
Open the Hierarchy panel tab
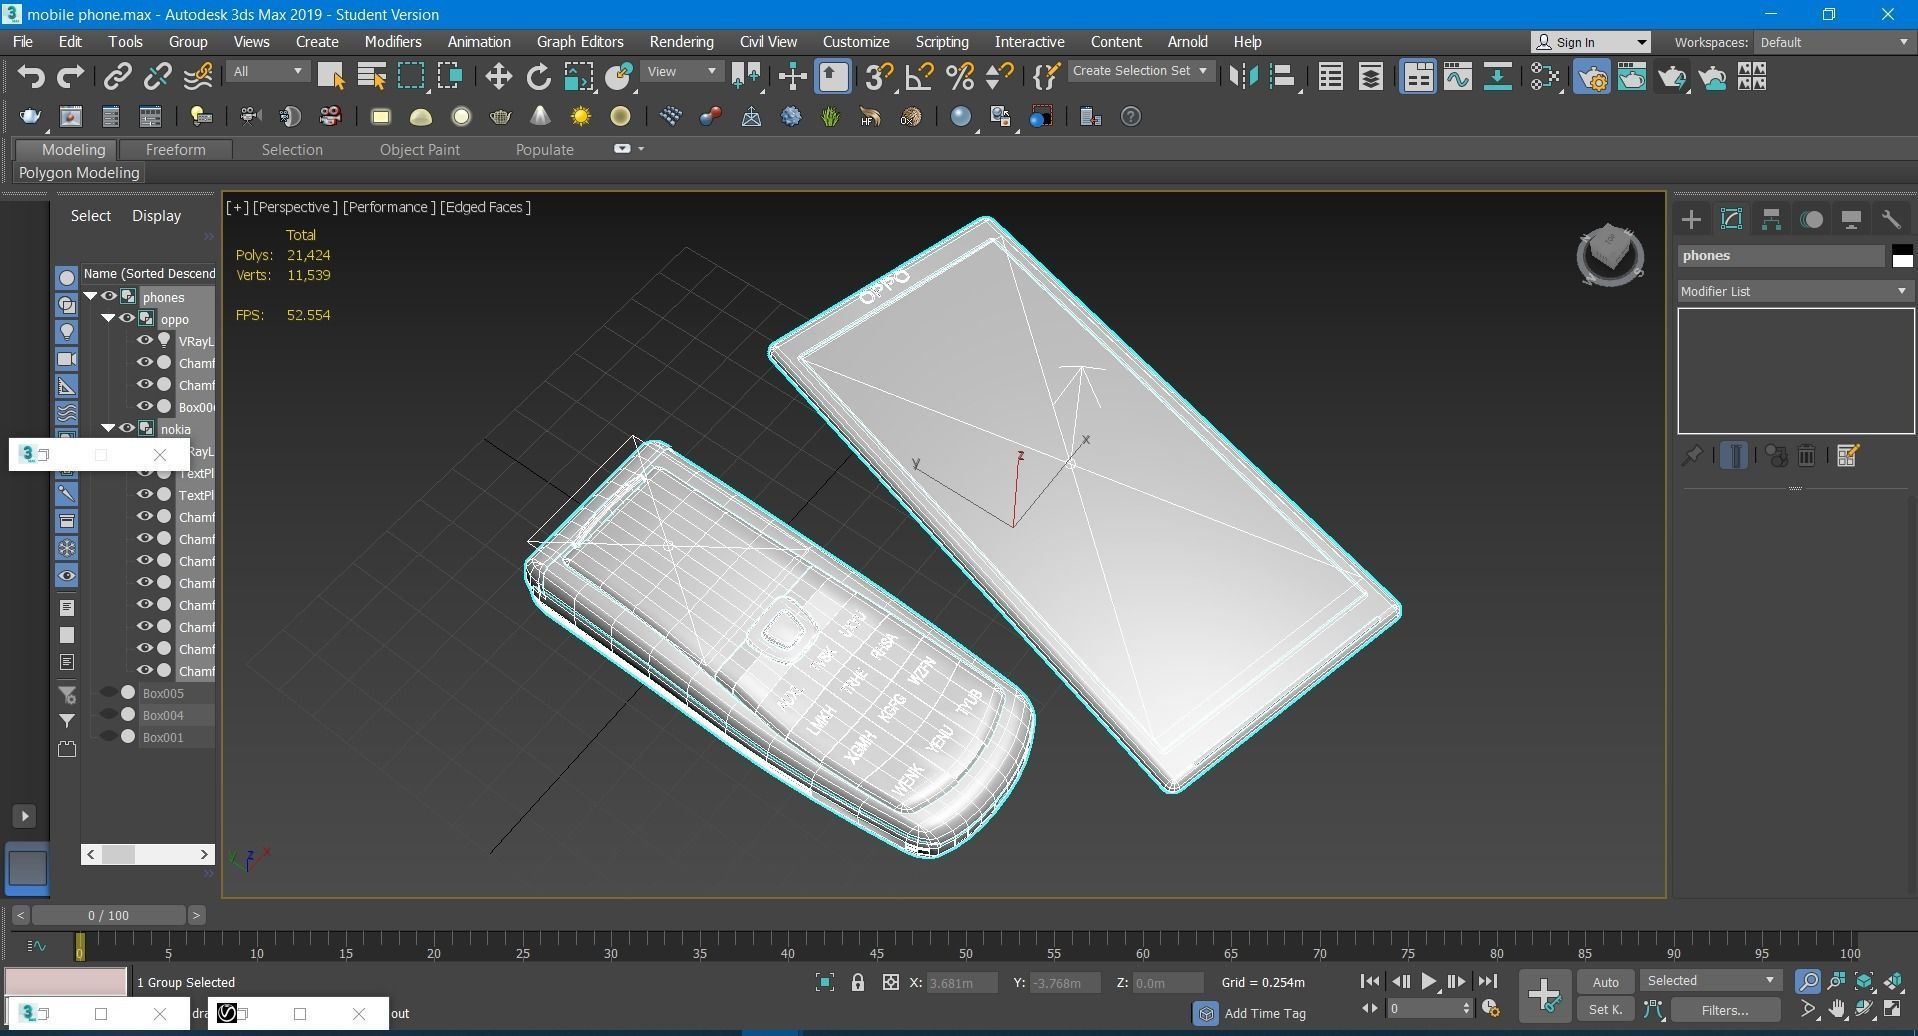click(1771, 220)
